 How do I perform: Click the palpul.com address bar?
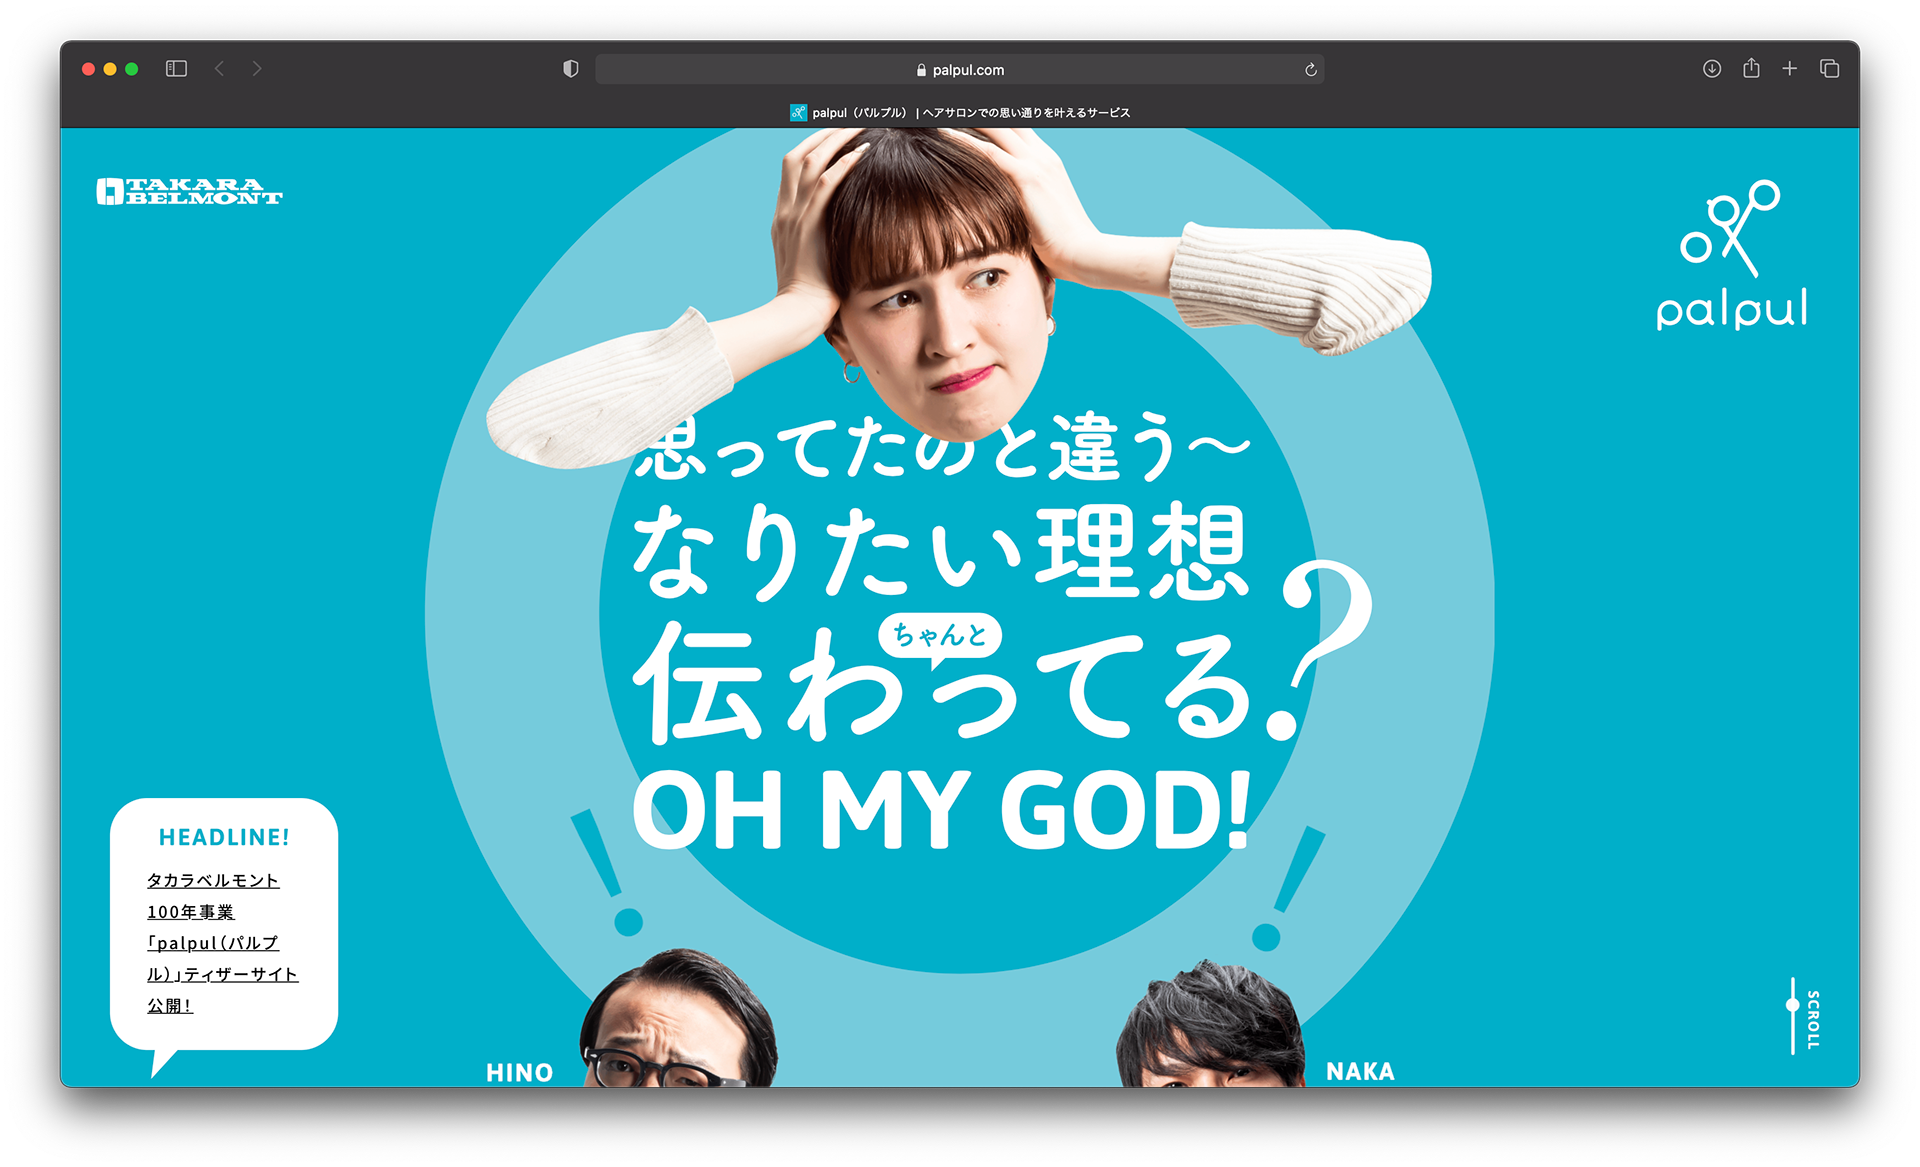[959, 70]
